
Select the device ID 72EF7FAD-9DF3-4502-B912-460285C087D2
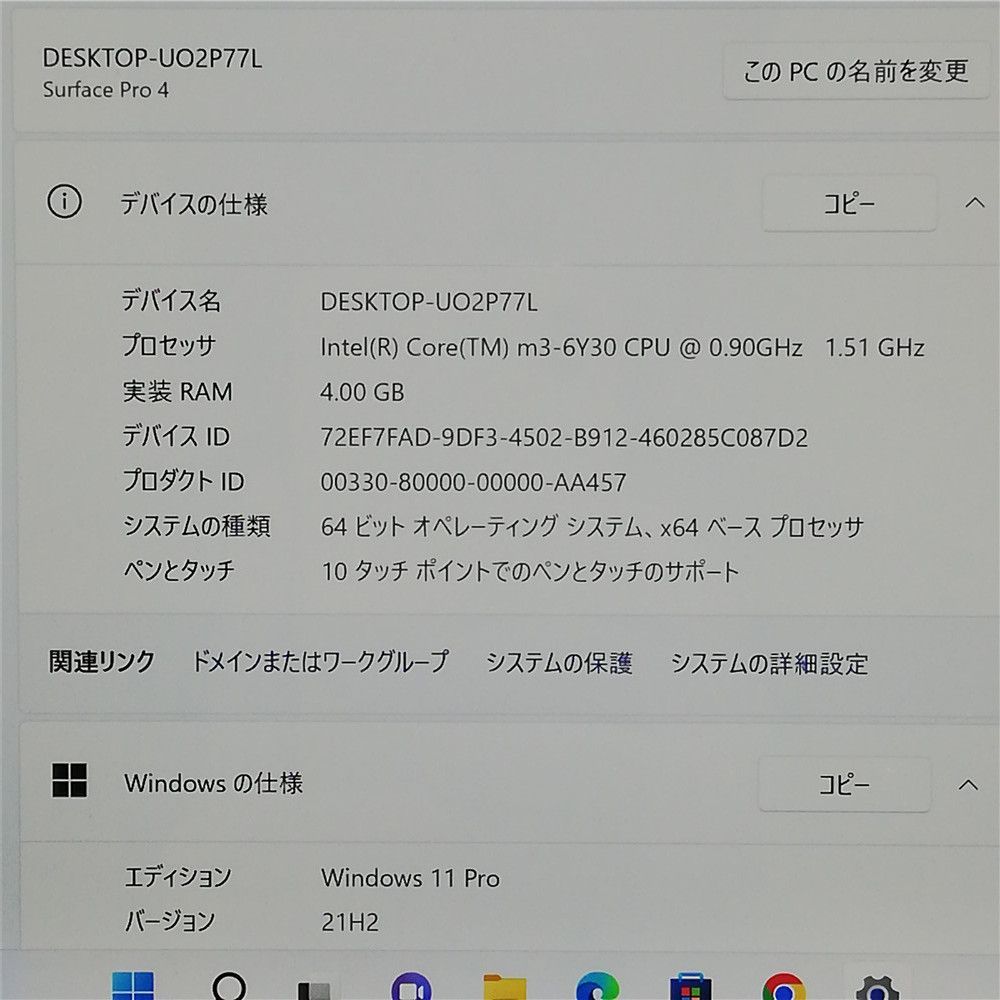point(564,438)
